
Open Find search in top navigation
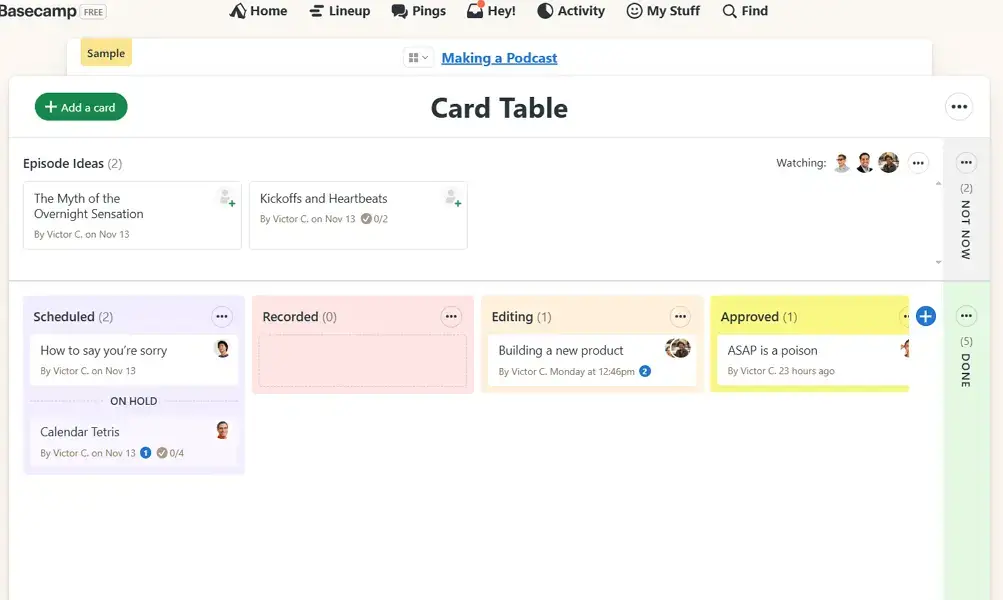pos(745,11)
